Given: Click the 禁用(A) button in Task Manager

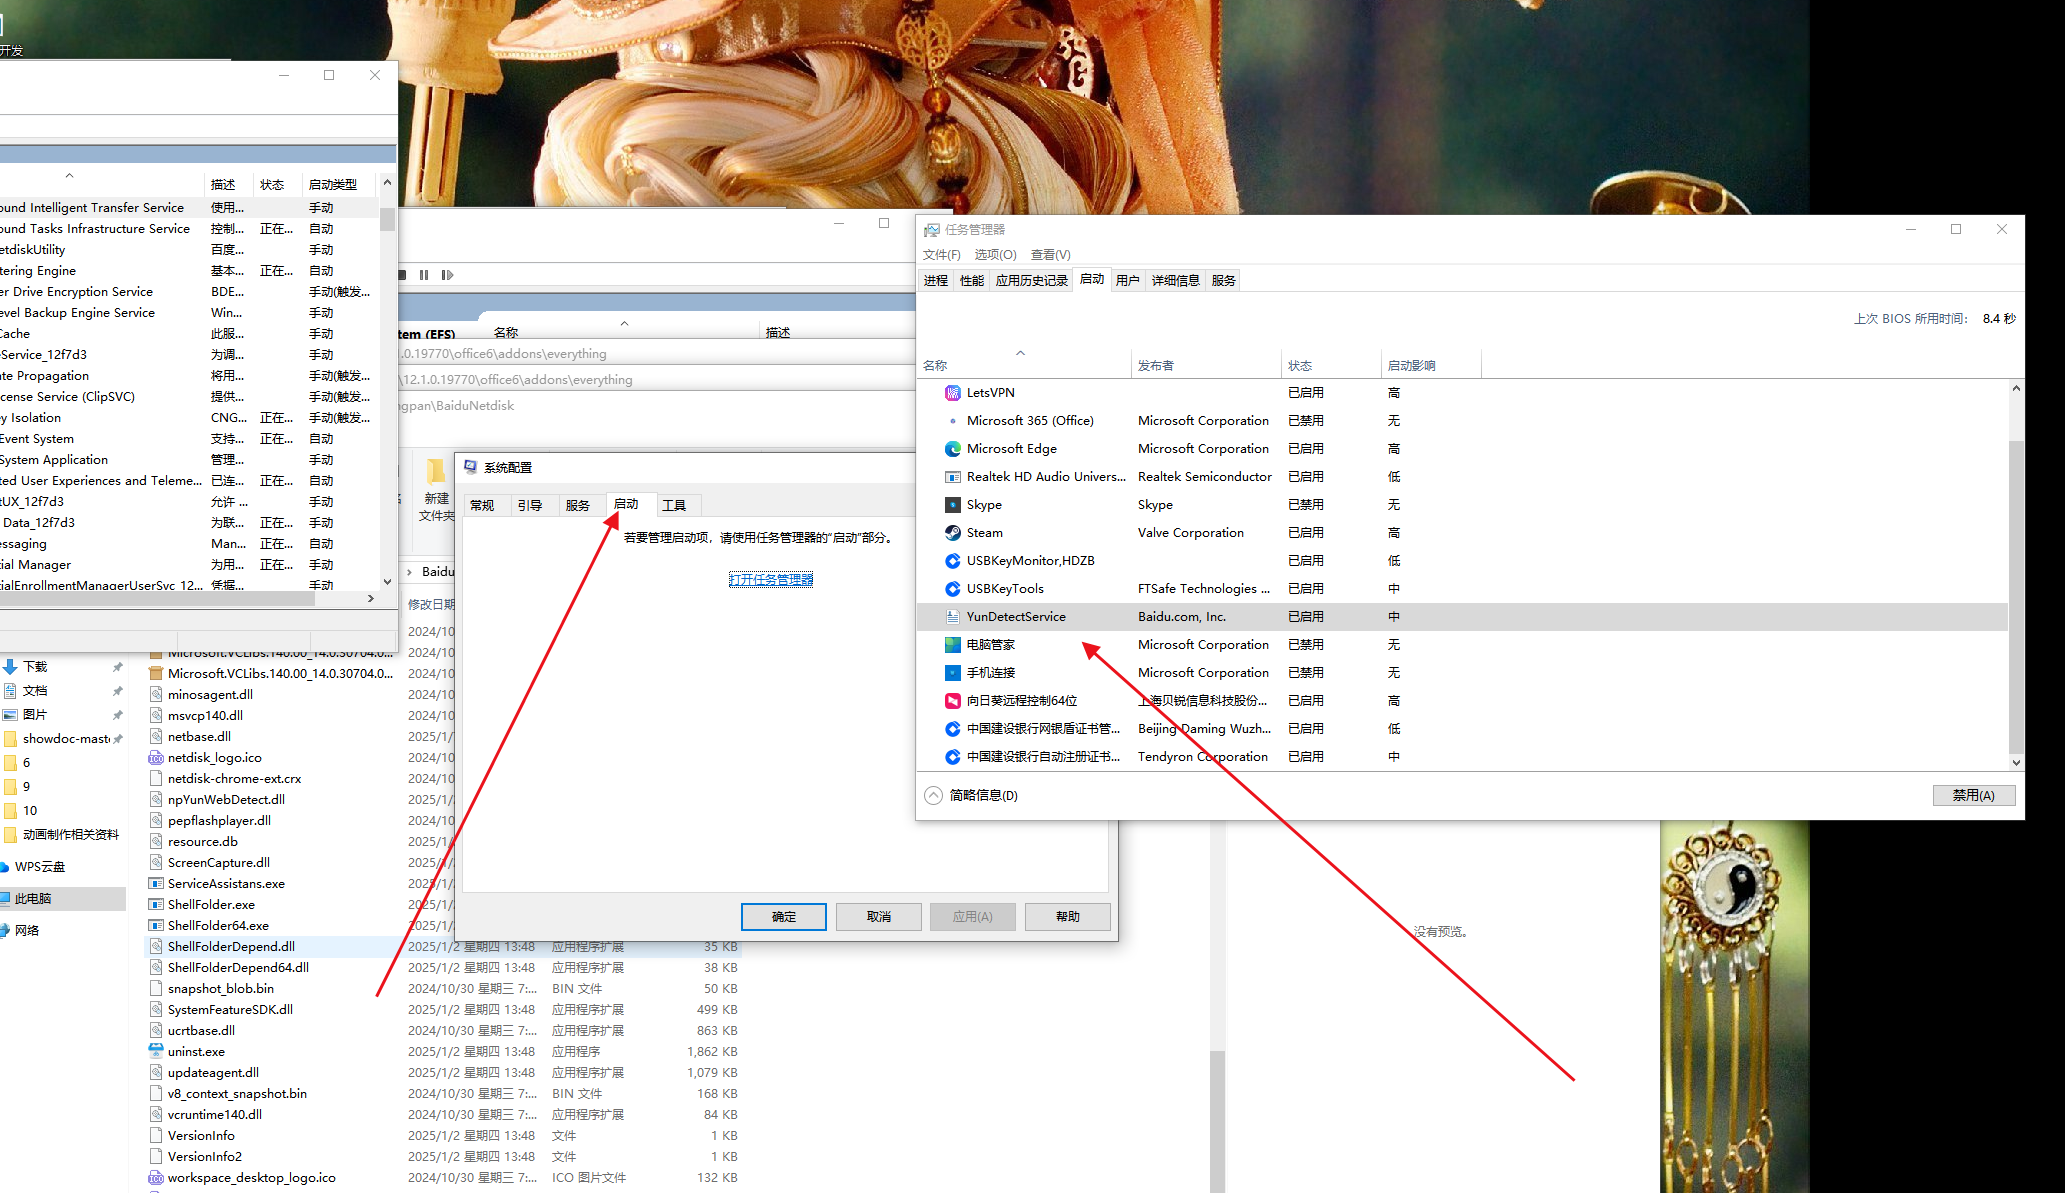Looking at the screenshot, I should click(x=1974, y=795).
